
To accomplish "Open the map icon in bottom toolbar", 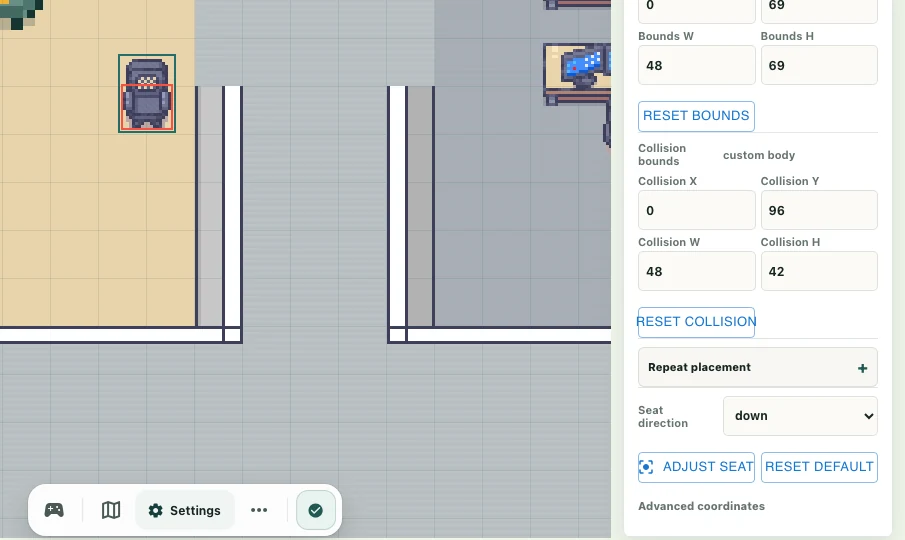I will pos(111,510).
